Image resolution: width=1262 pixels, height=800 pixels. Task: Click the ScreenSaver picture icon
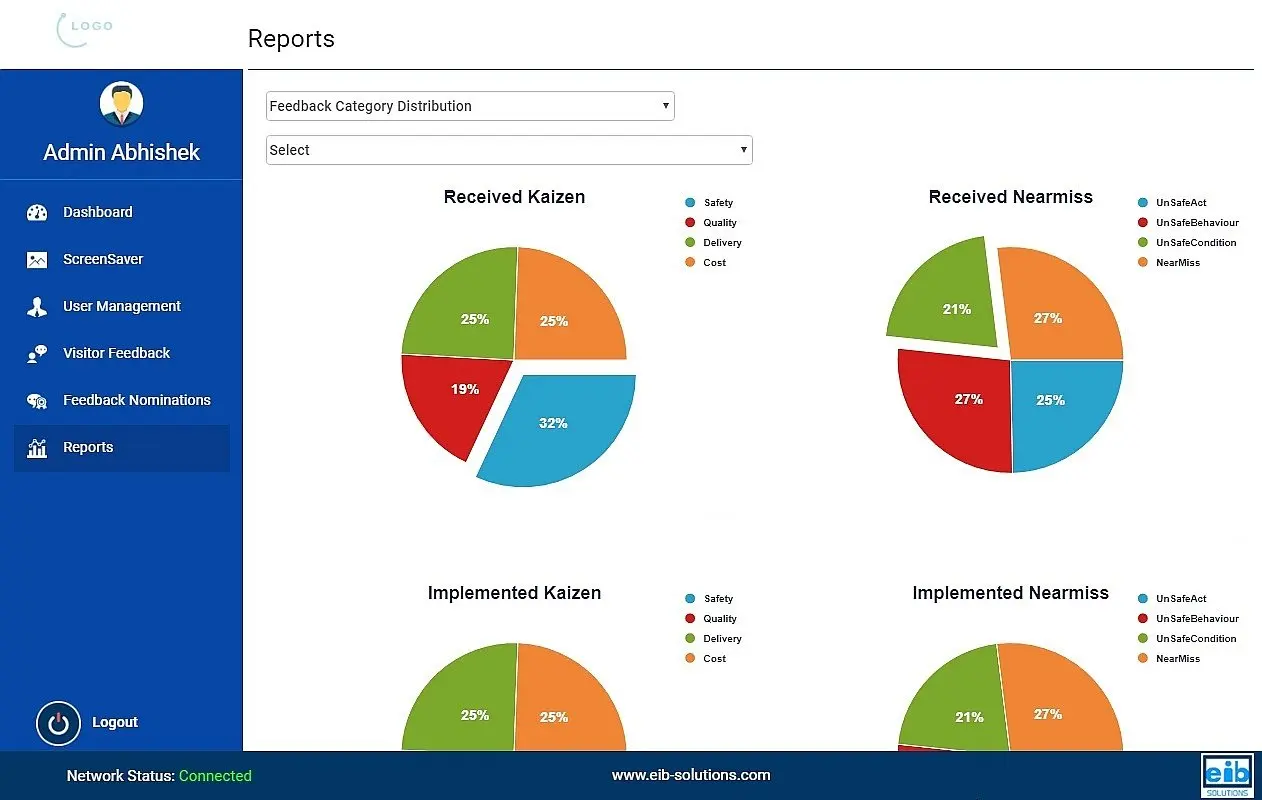click(37, 259)
